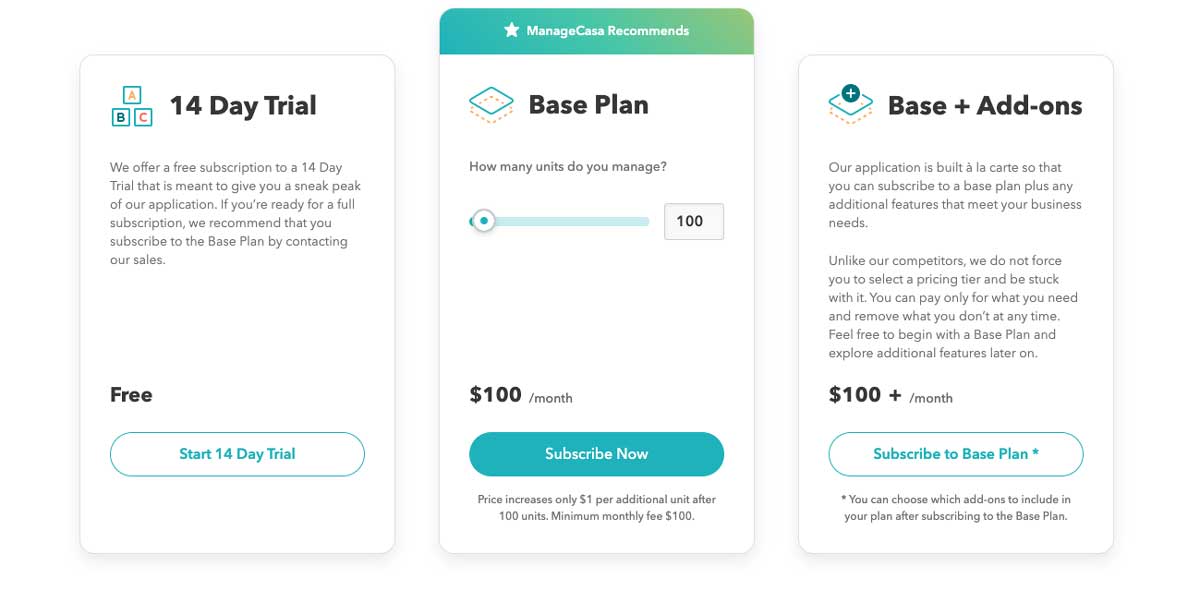Viewport: 1200px width, 590px height.
Task: Click the price increase note under Subscribe Now
Action: point(596,506)
